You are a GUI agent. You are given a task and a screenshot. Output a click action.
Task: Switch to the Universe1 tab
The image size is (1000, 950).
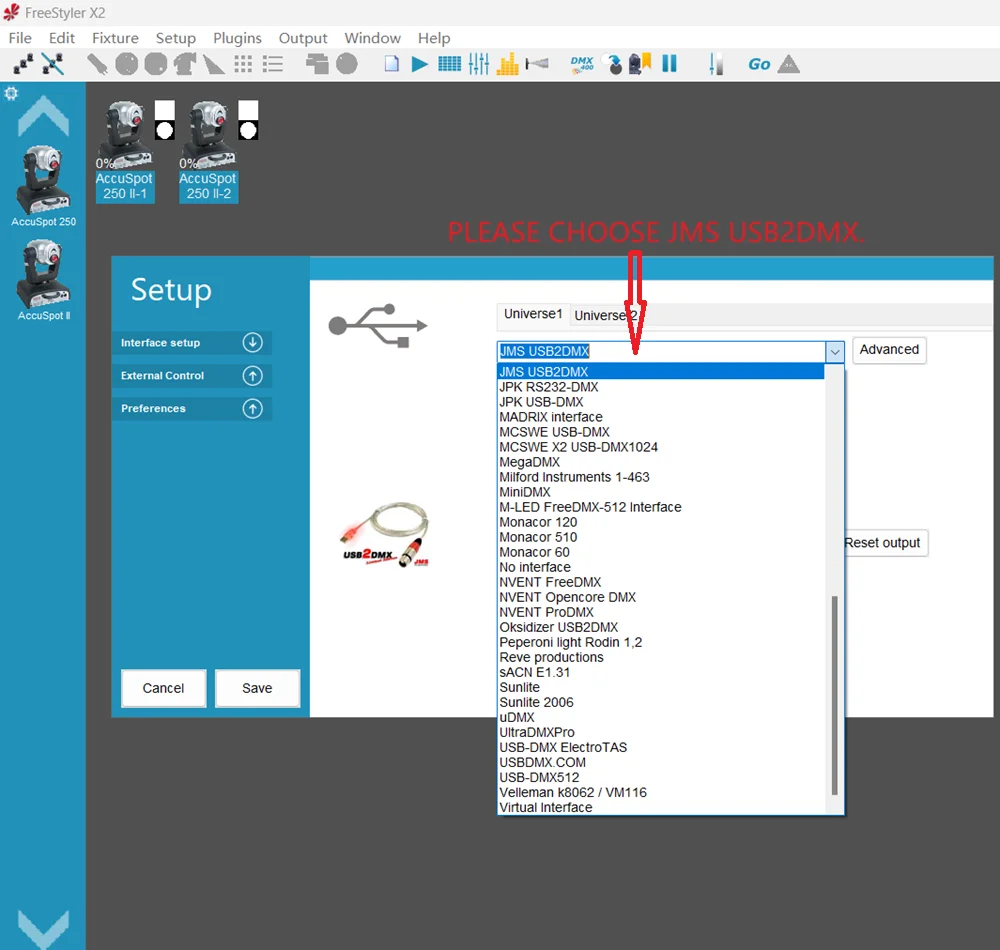point(533,314)
